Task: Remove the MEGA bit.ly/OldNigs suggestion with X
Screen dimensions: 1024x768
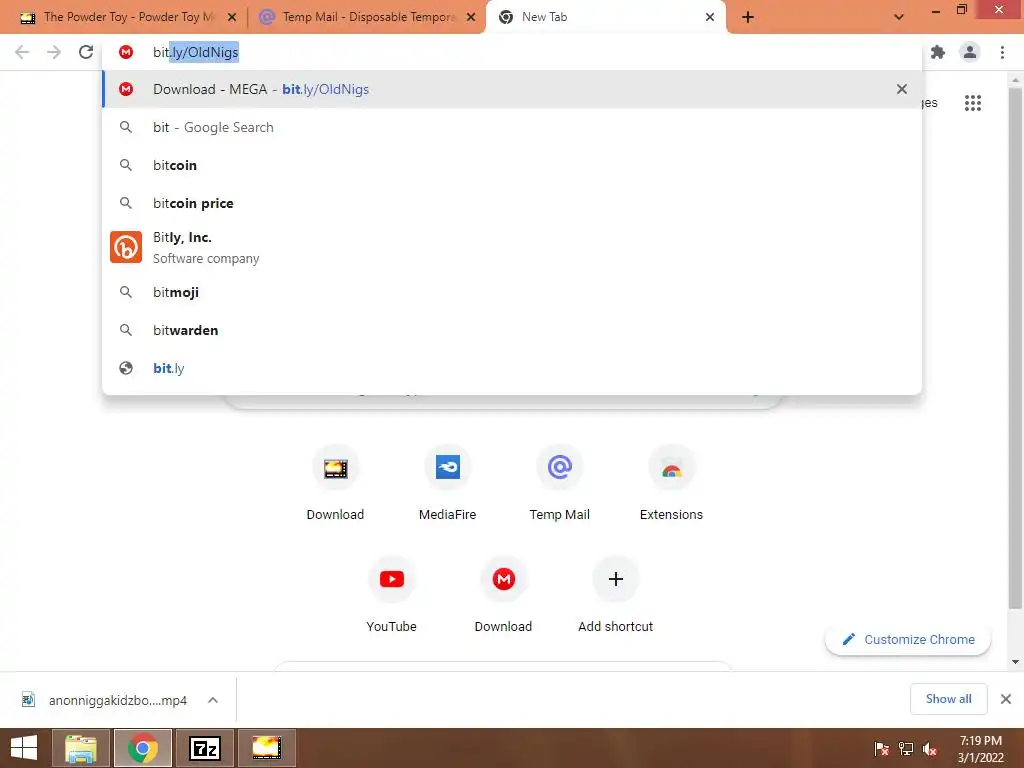Action: click(902, 89)
